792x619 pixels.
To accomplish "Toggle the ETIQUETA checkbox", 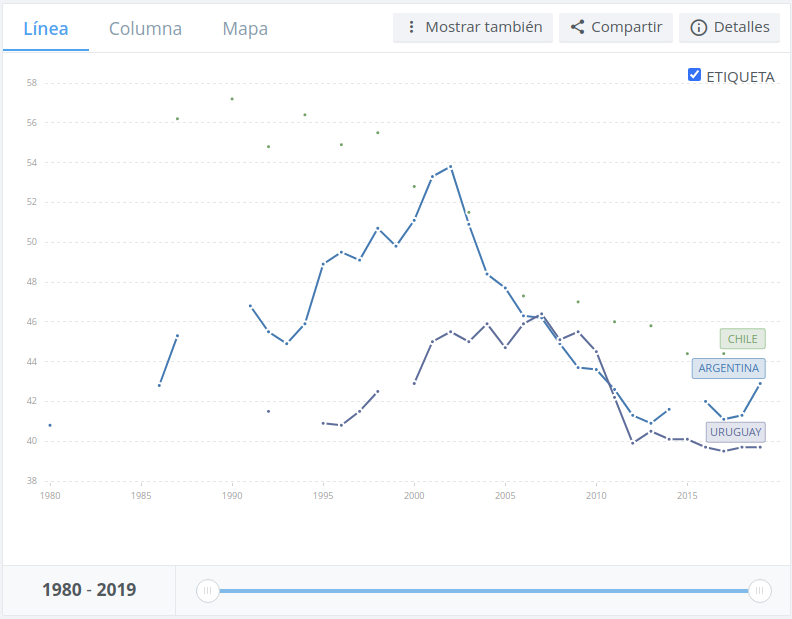I will click(695, 76).
